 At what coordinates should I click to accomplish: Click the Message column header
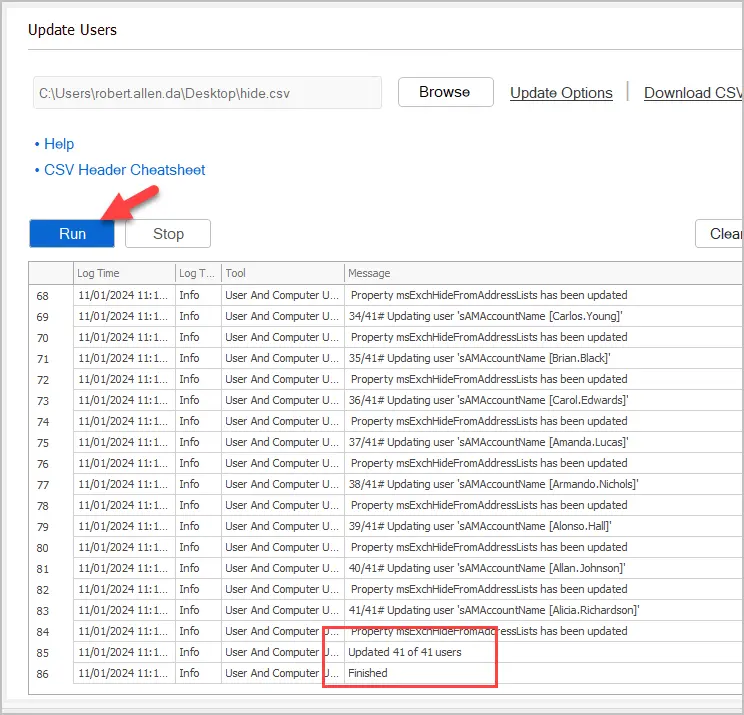click(543, 273)
